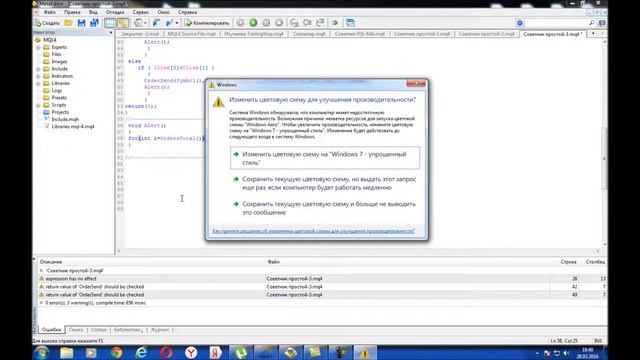The height and width of the screenshot is (360, 640).
Task: Click the Pause debugging toolbar icon
Action: (x=266, y=23)
